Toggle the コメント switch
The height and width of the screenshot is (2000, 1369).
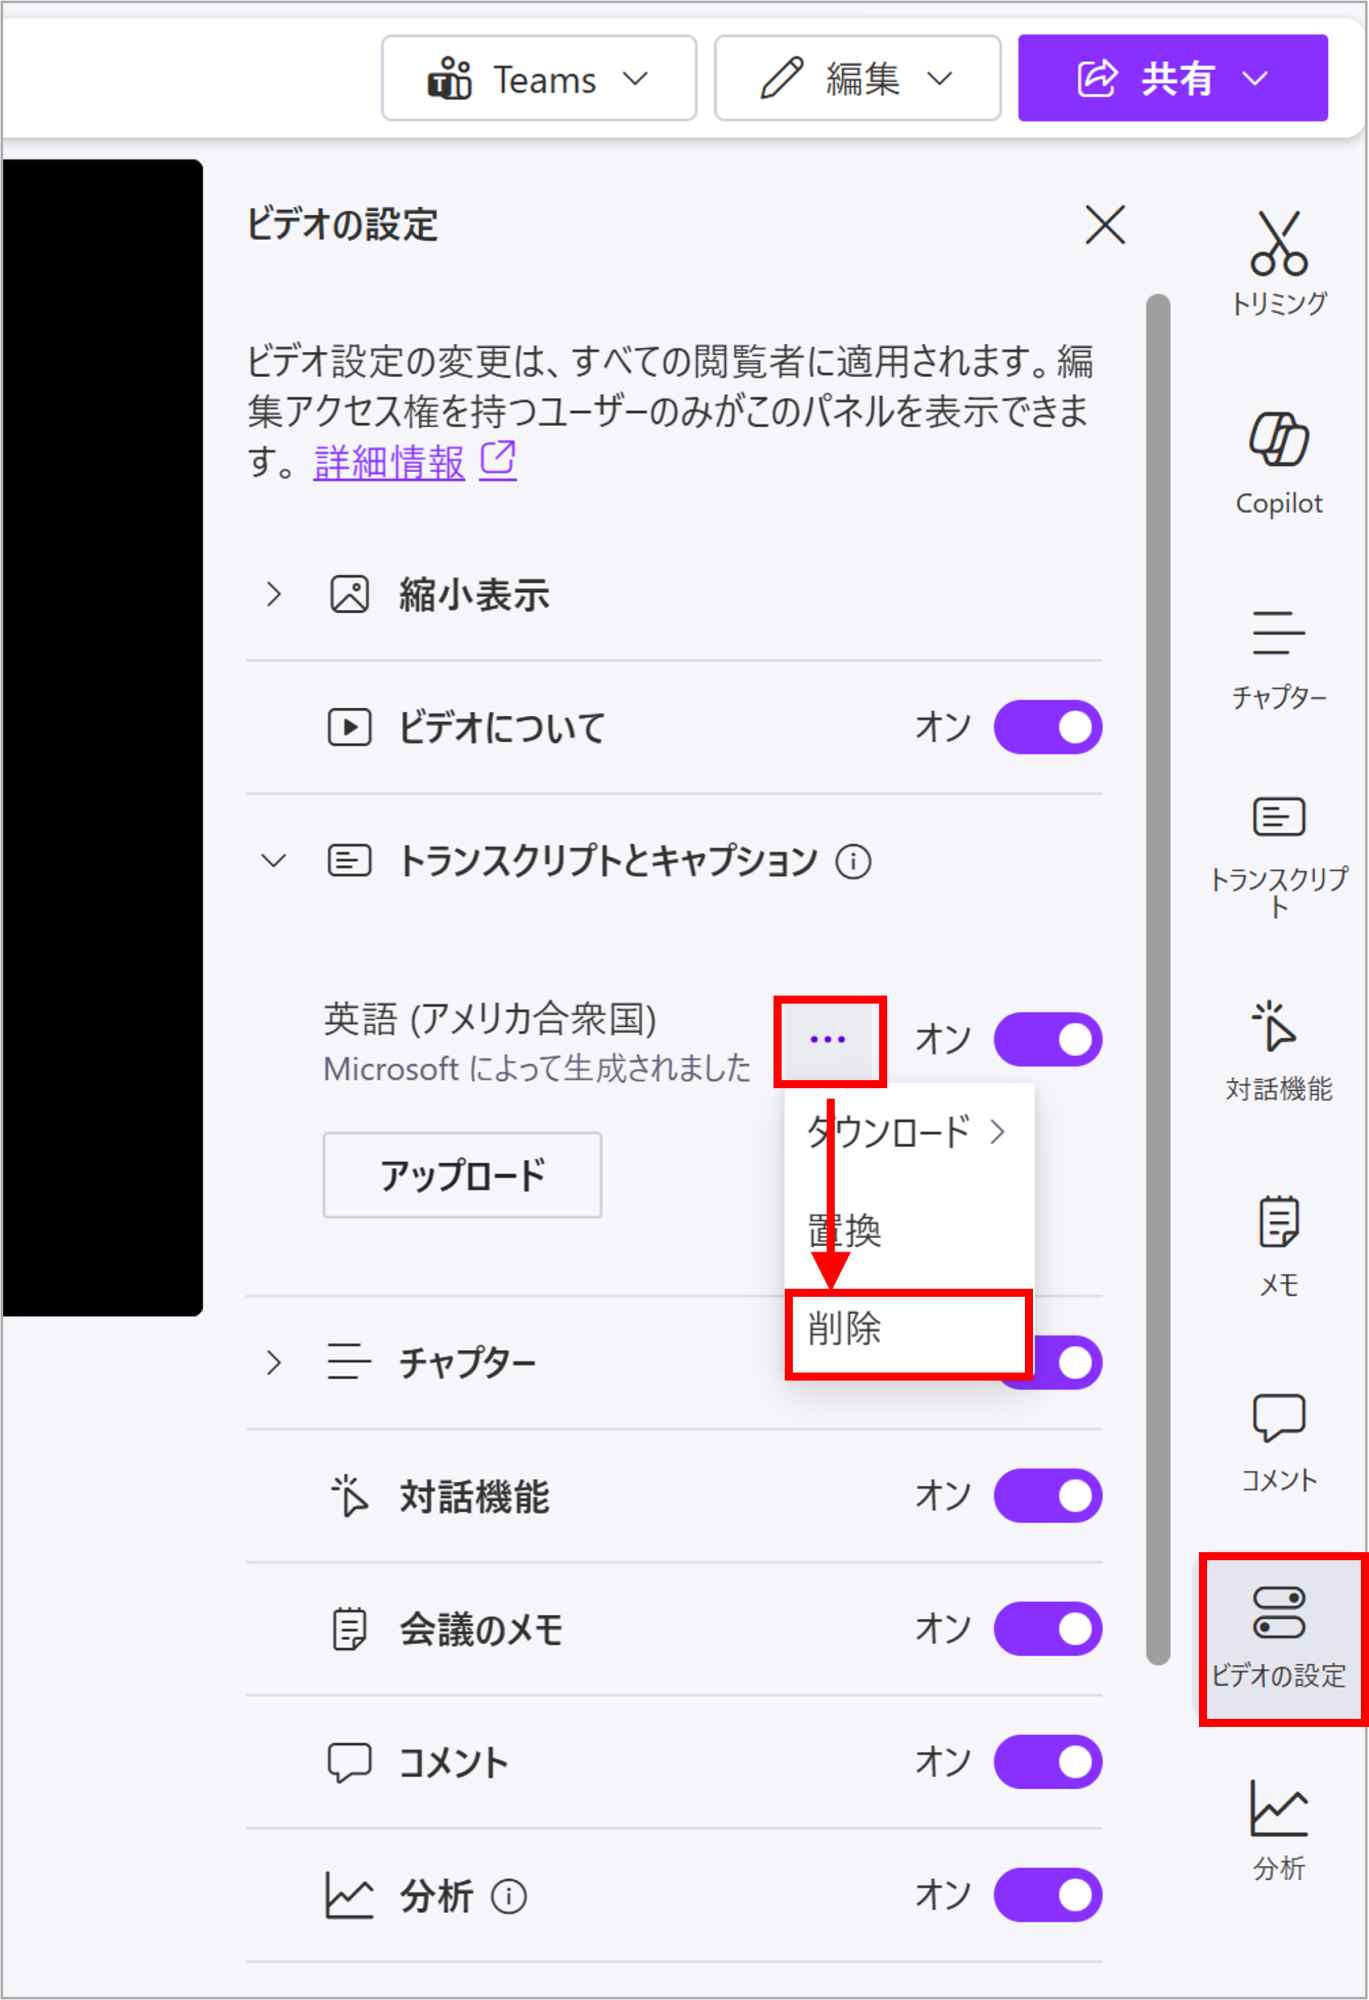1048,1762
